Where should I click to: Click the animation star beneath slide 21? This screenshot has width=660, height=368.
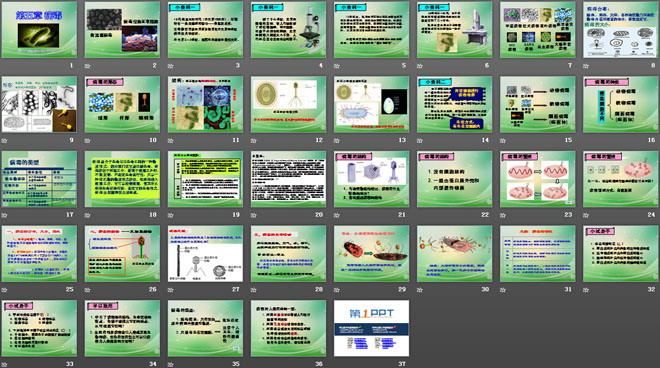tap(337, 215)
